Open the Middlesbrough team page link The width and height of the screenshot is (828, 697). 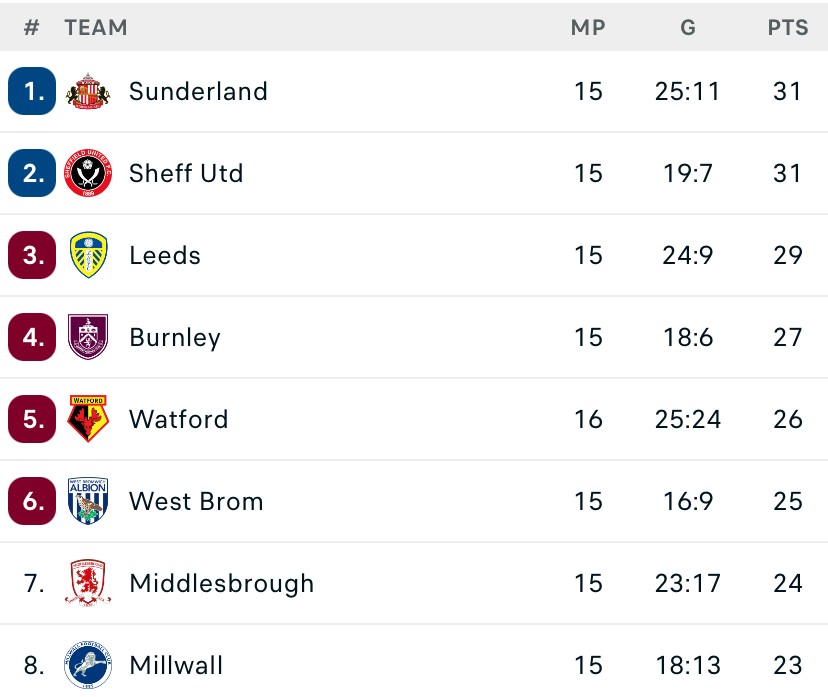[x=221, y=584]
